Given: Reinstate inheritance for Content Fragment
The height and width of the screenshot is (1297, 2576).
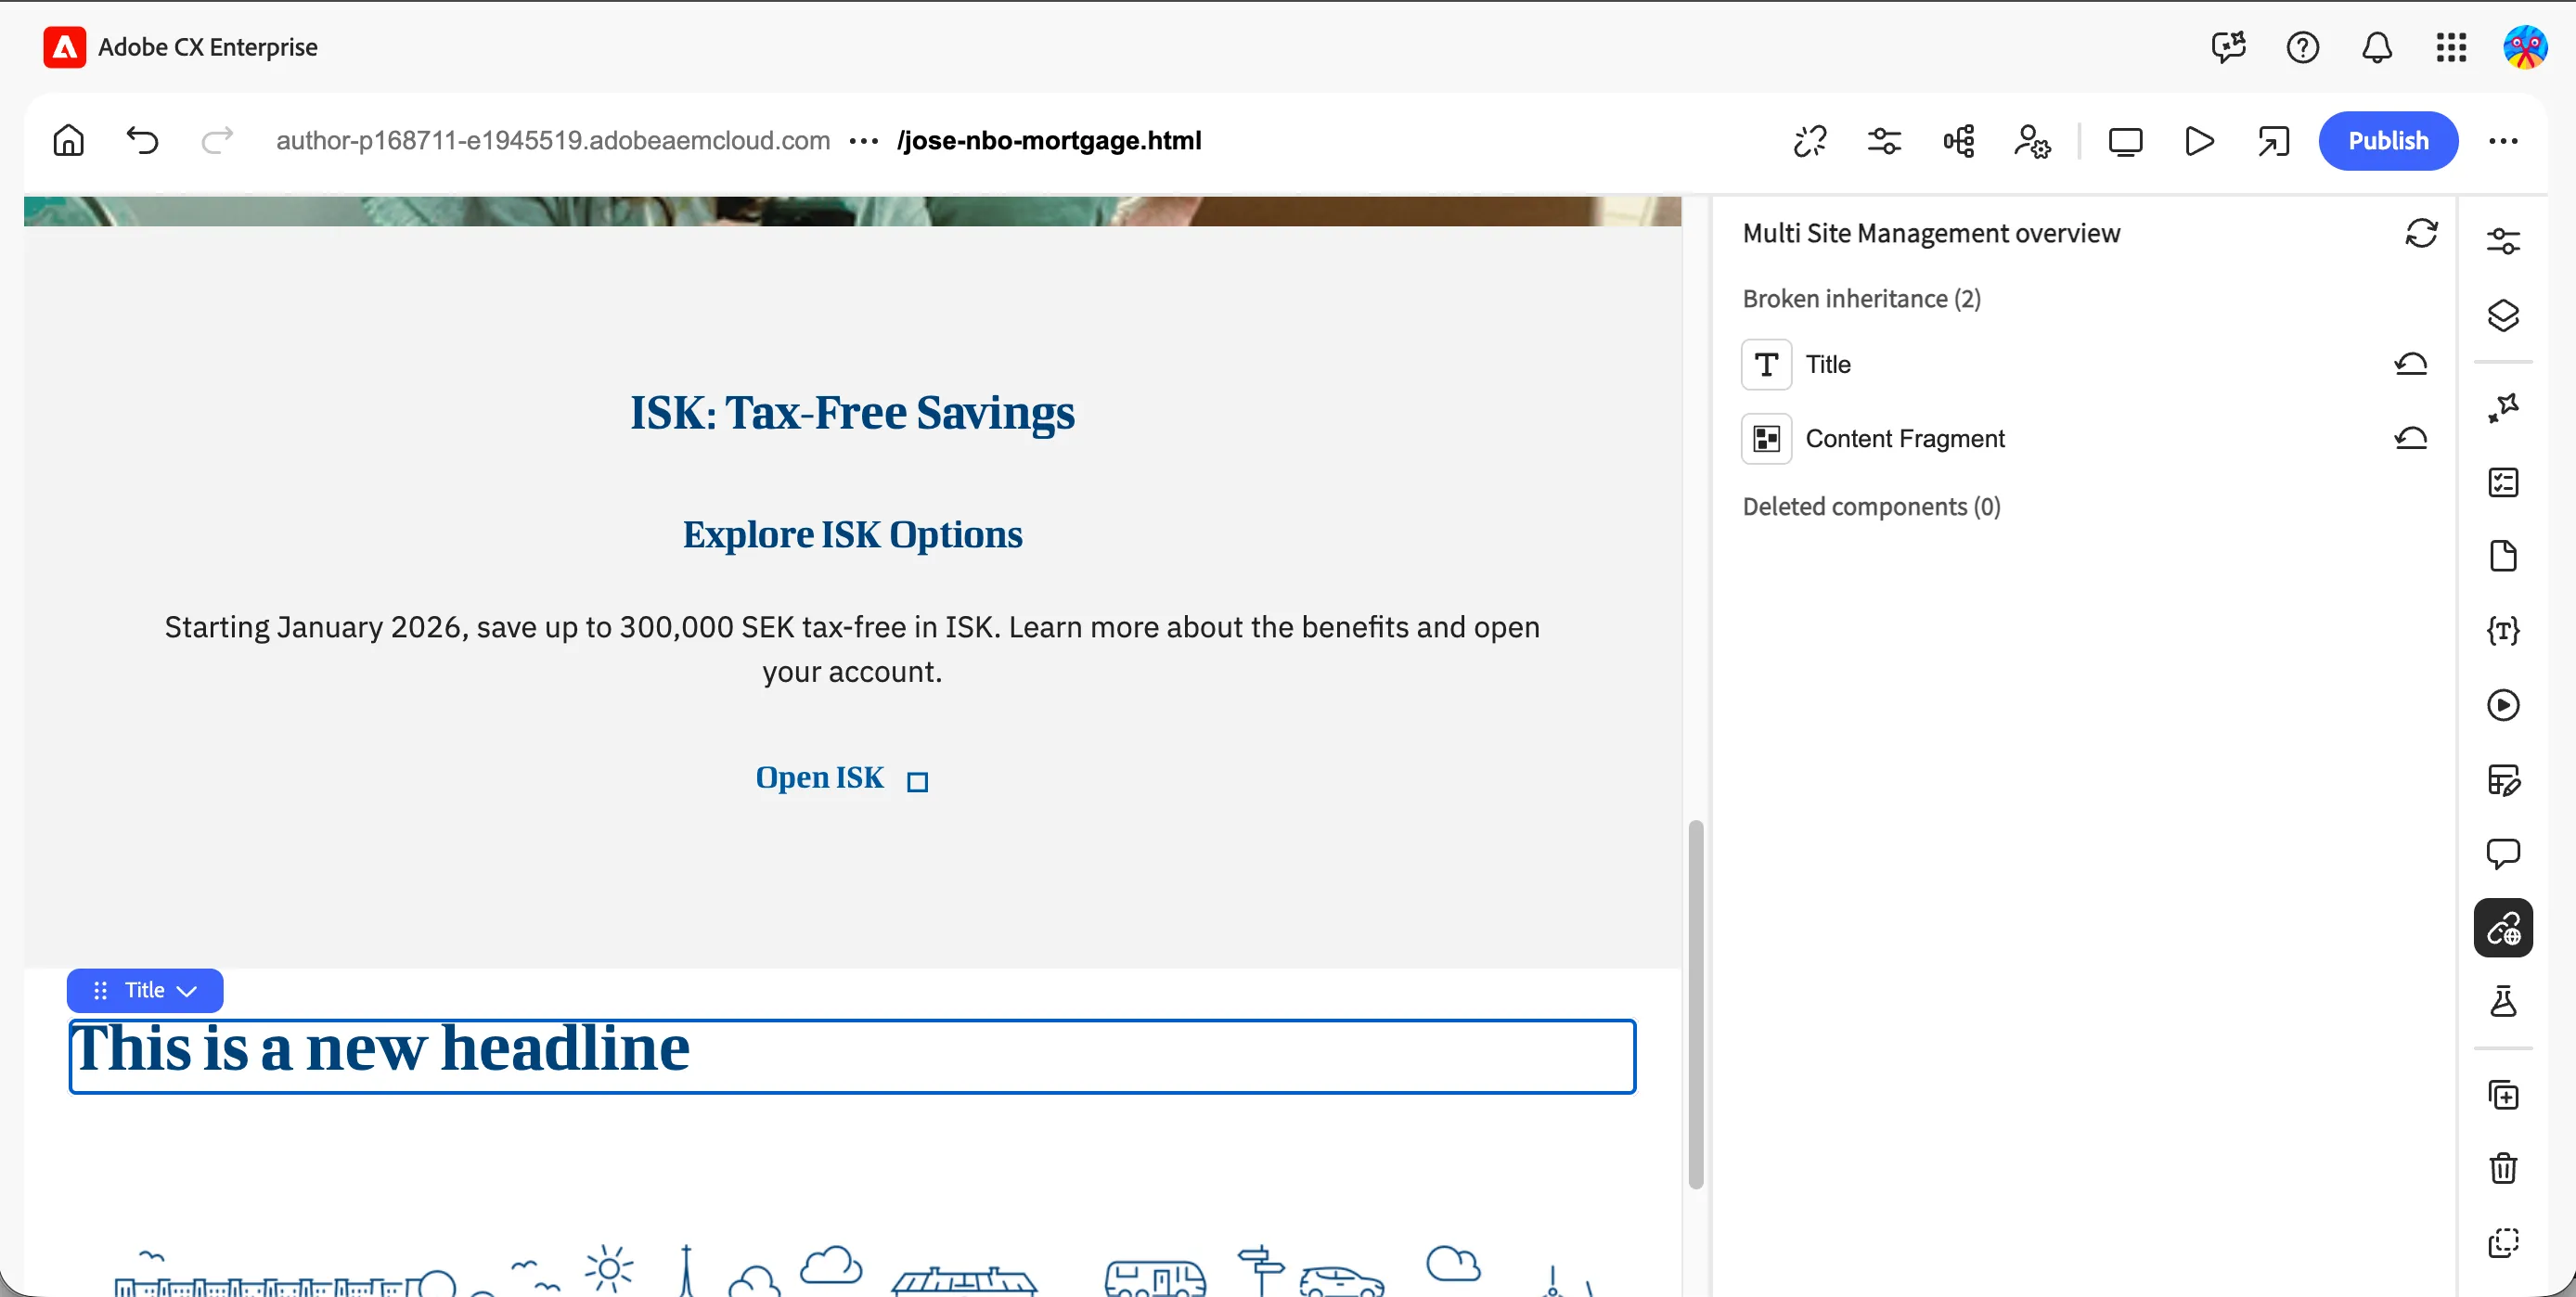Looking at the screenshot, I should pyautogui.click(x=2411, y=438).
